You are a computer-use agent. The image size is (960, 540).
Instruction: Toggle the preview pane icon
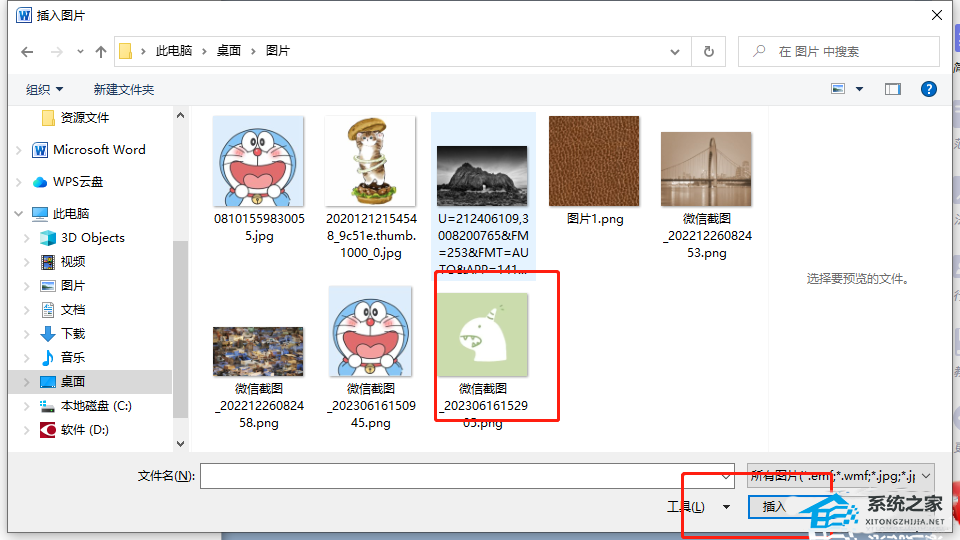(893, 89)
